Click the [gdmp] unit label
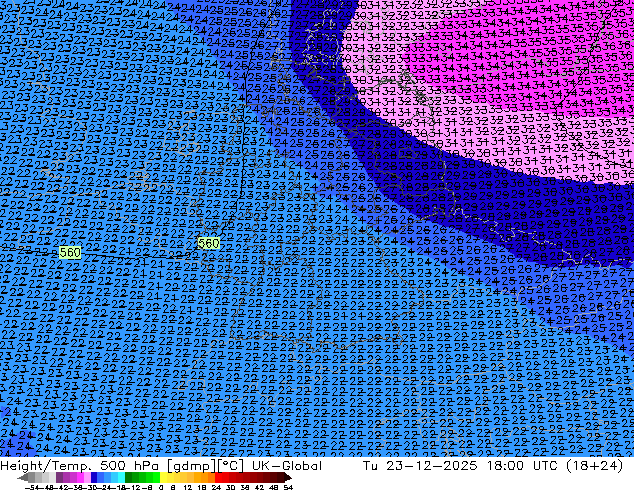 tap(192, 466)
